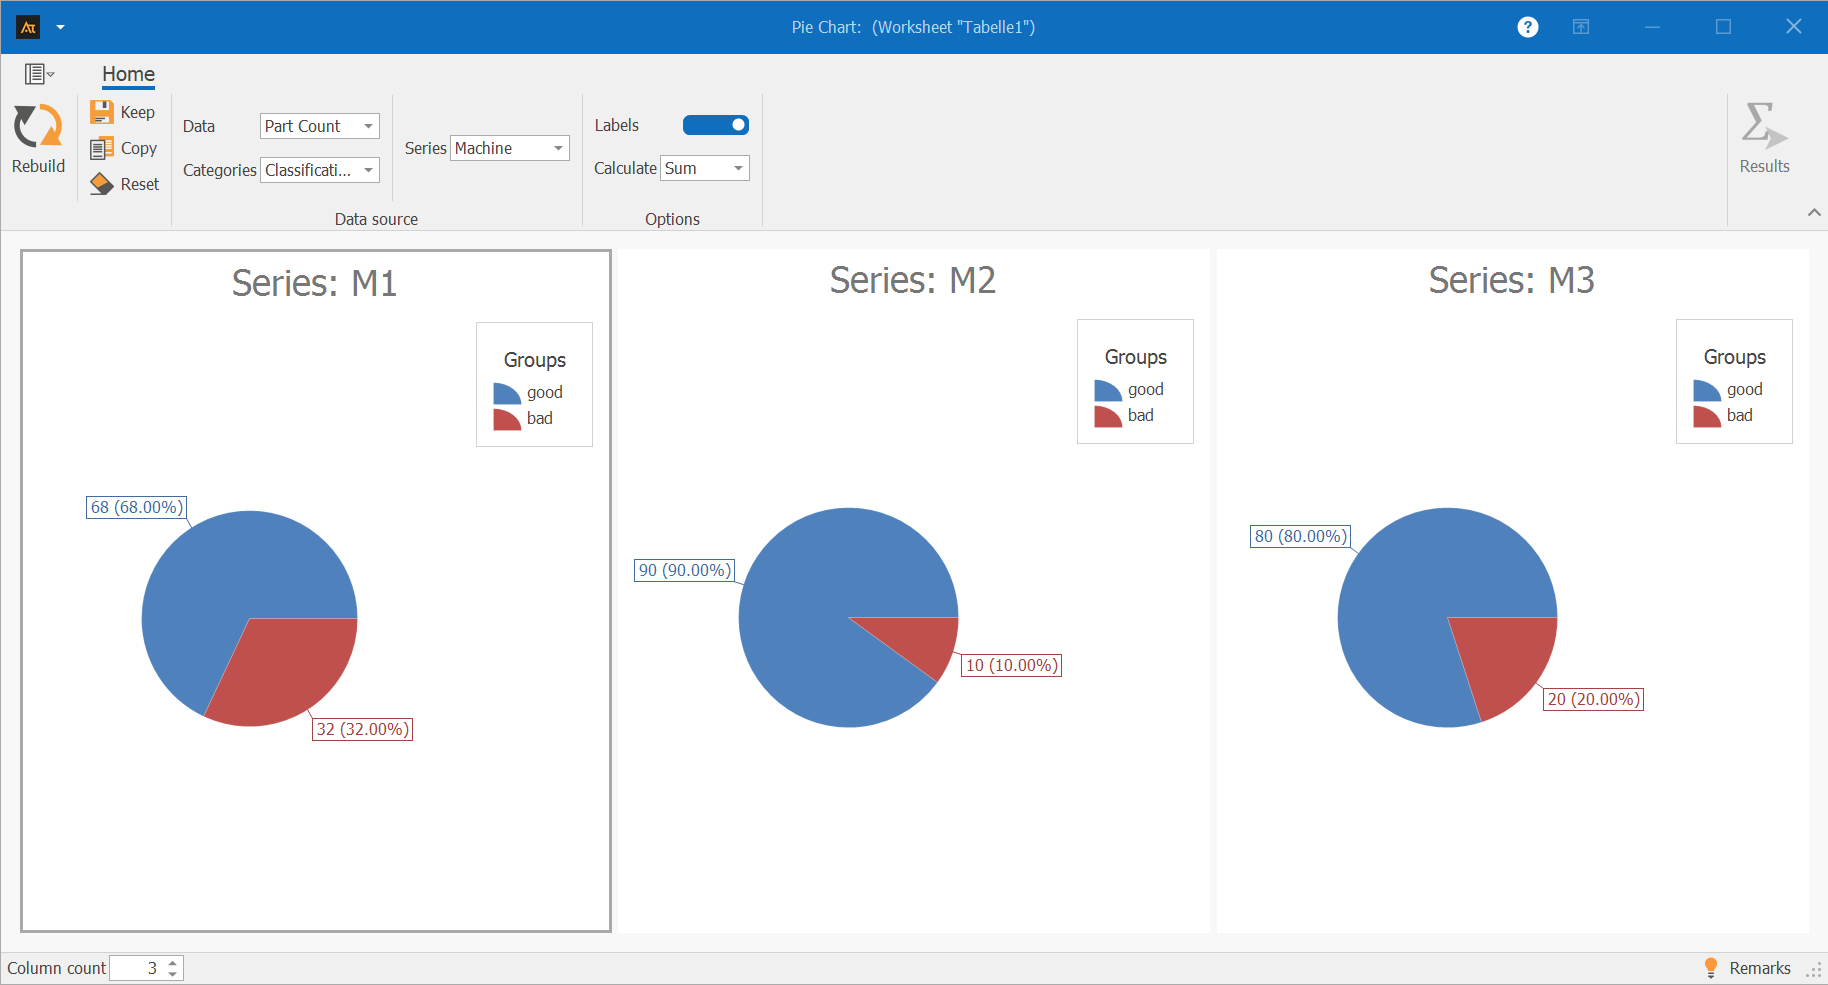Click the blue good swatch in M1 legend
Viewport: 1828px width, 985px height.
pos(507,393)
